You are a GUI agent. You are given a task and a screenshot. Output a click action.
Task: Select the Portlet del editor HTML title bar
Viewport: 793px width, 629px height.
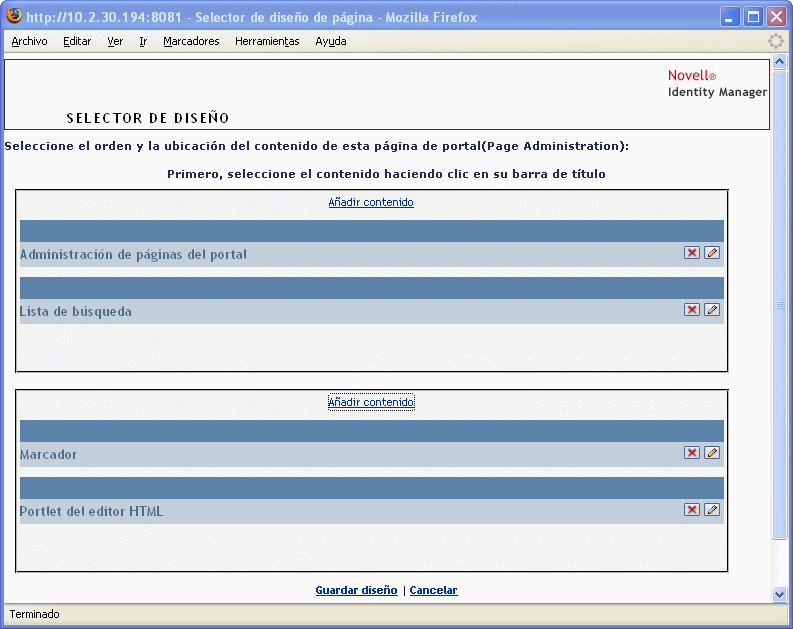click(x=372, y=488)
